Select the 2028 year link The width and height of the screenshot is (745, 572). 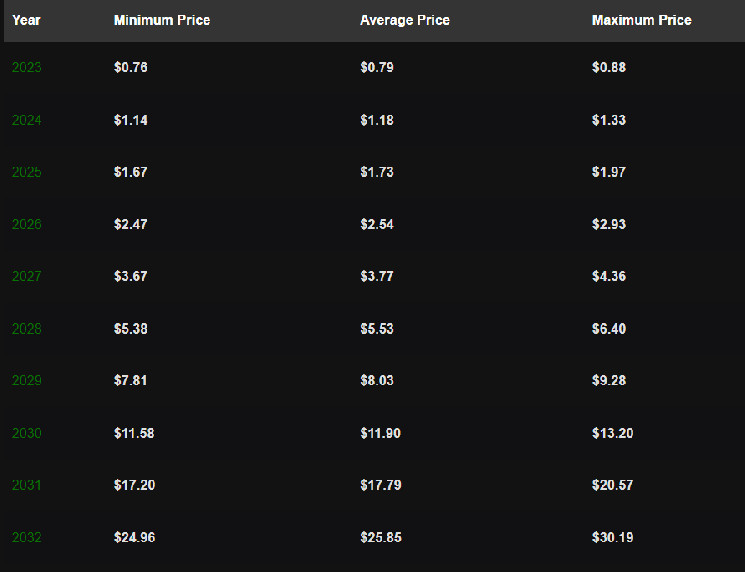coord(26,329)
